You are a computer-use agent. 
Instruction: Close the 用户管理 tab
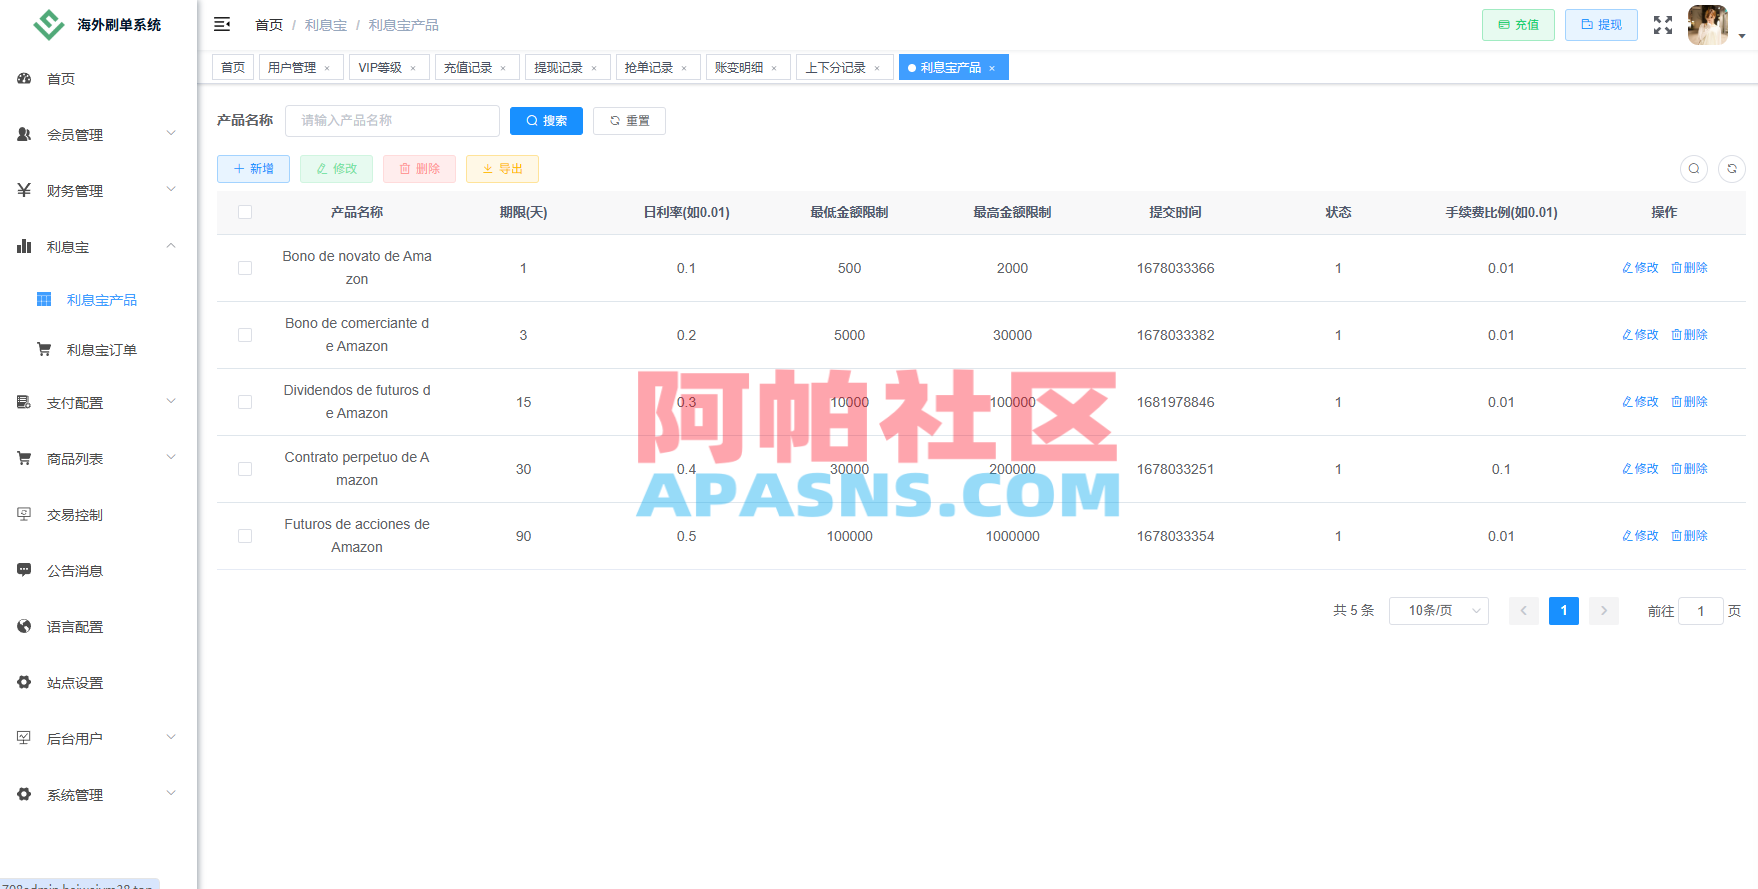[327, 68]
